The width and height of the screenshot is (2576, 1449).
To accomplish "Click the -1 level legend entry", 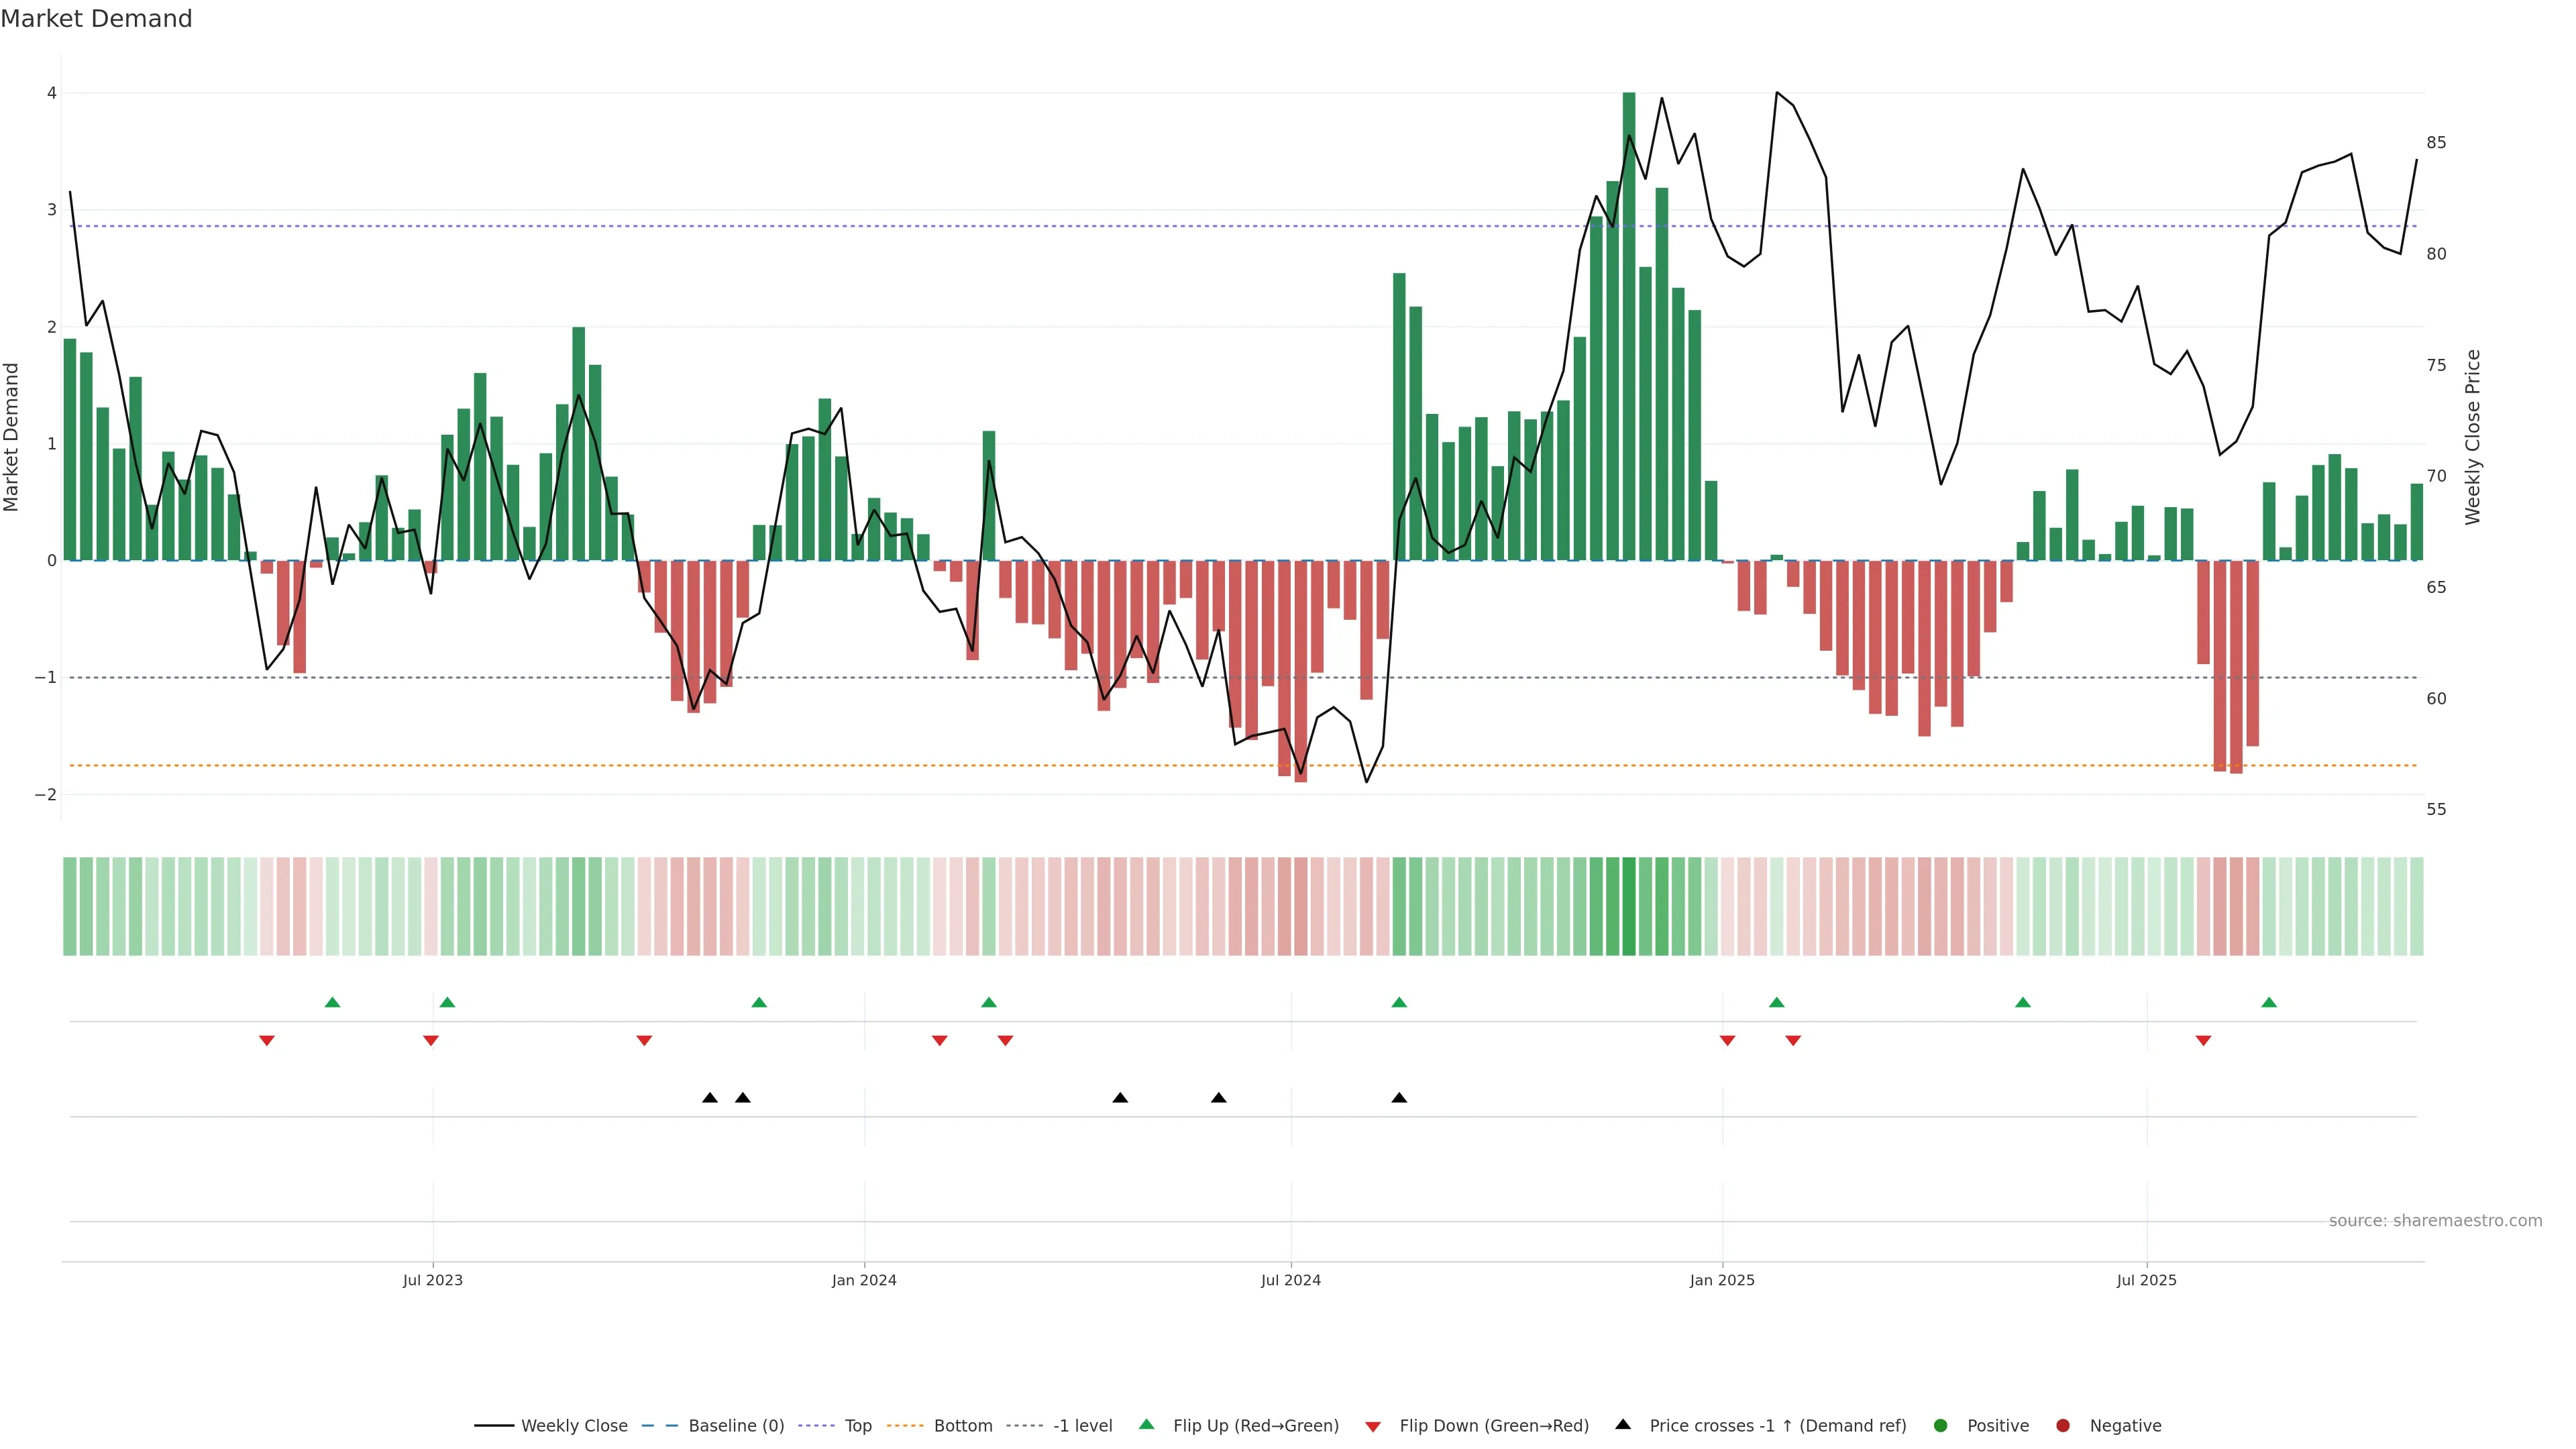I will click(x=1082, y=1425).
